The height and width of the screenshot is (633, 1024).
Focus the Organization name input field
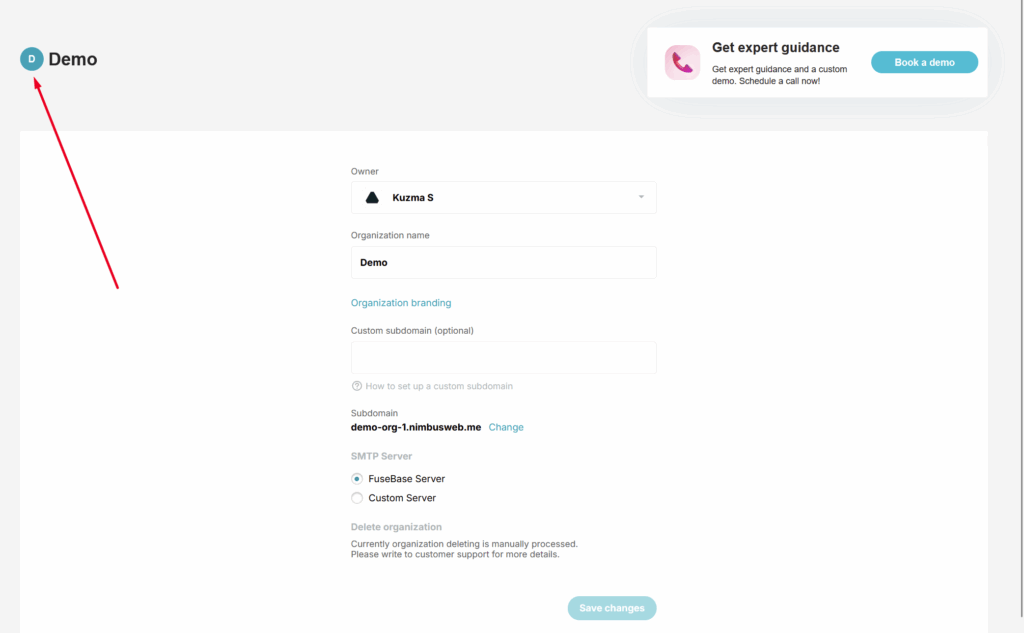[503, 262]
